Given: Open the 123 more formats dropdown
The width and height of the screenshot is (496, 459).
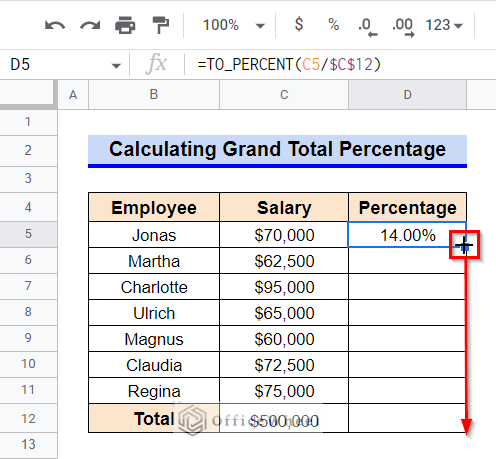Looking at the screenshot, I should coord(444,25).
